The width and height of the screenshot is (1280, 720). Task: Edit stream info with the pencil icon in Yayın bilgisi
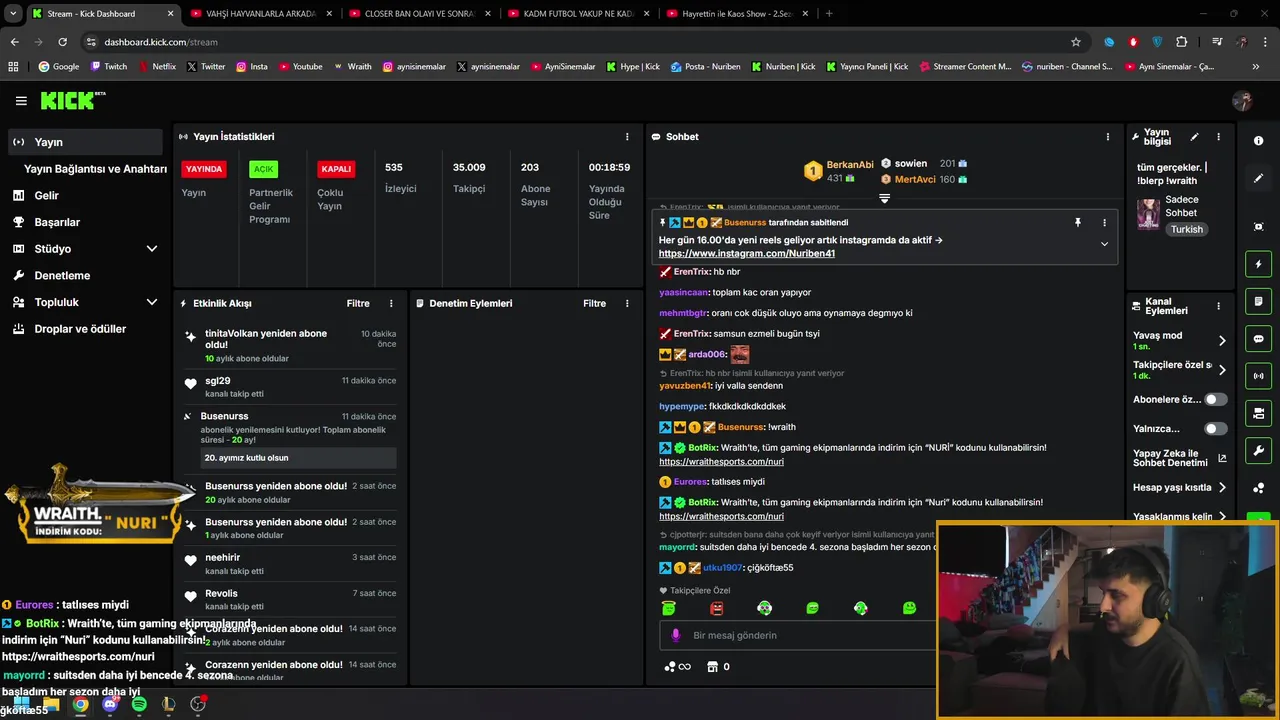coord(1194,137)
